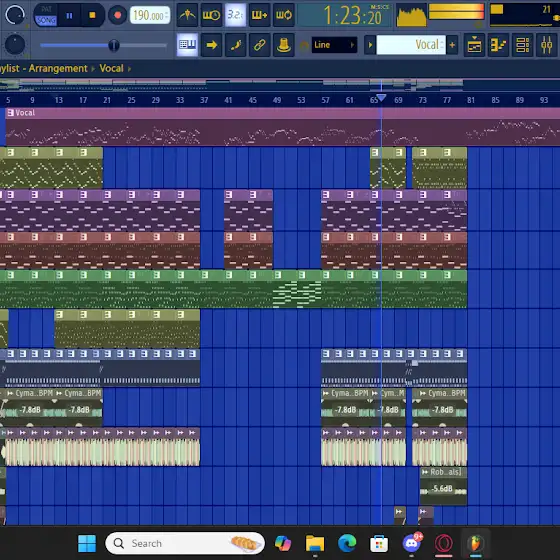Toggle the 3.2.1 recording countdown
560x560 pixels.
click(235, 15)
